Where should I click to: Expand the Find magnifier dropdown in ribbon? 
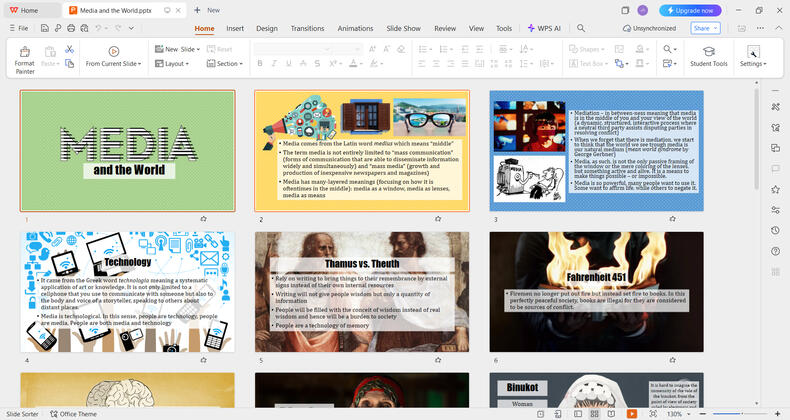(x=675, y=49)
